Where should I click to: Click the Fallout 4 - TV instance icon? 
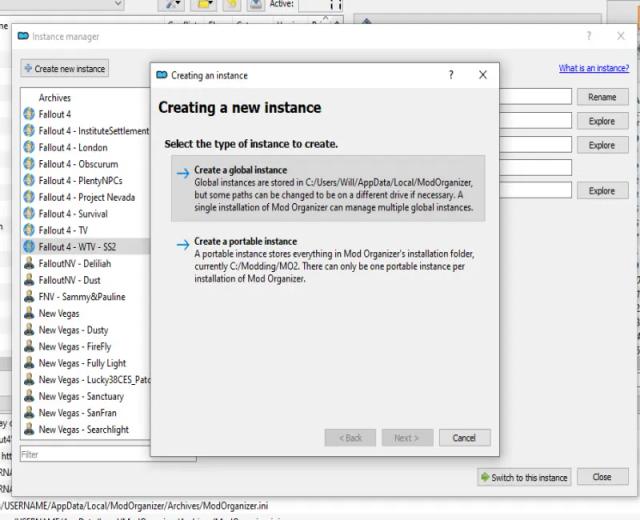(29, 230)
